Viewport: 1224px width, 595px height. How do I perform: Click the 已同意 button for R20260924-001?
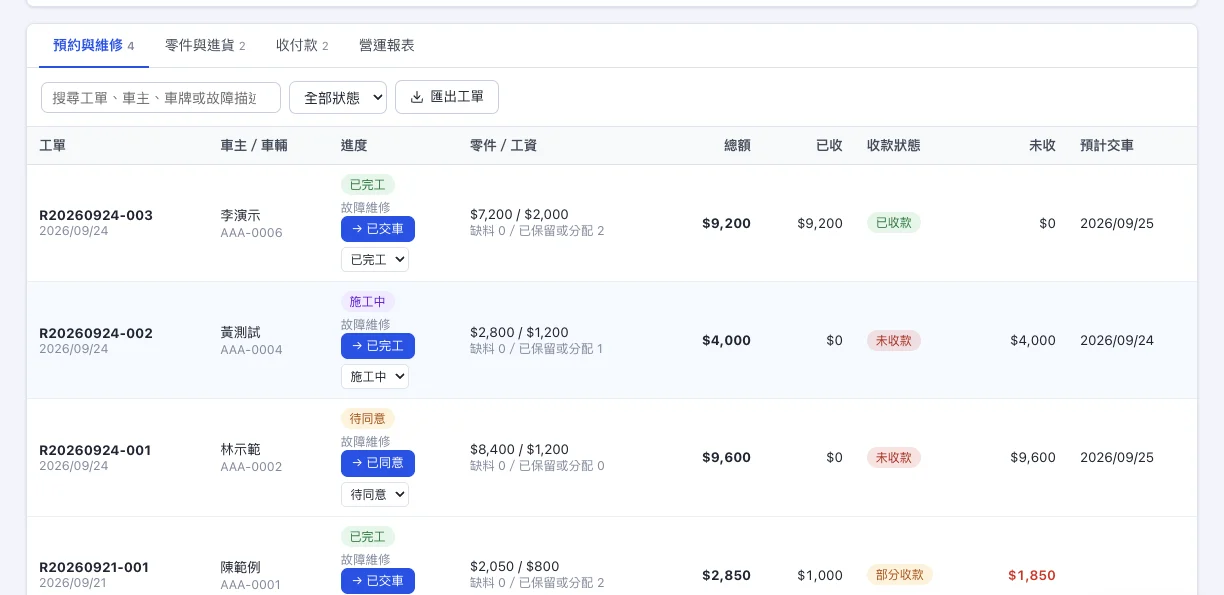point(378,463)
